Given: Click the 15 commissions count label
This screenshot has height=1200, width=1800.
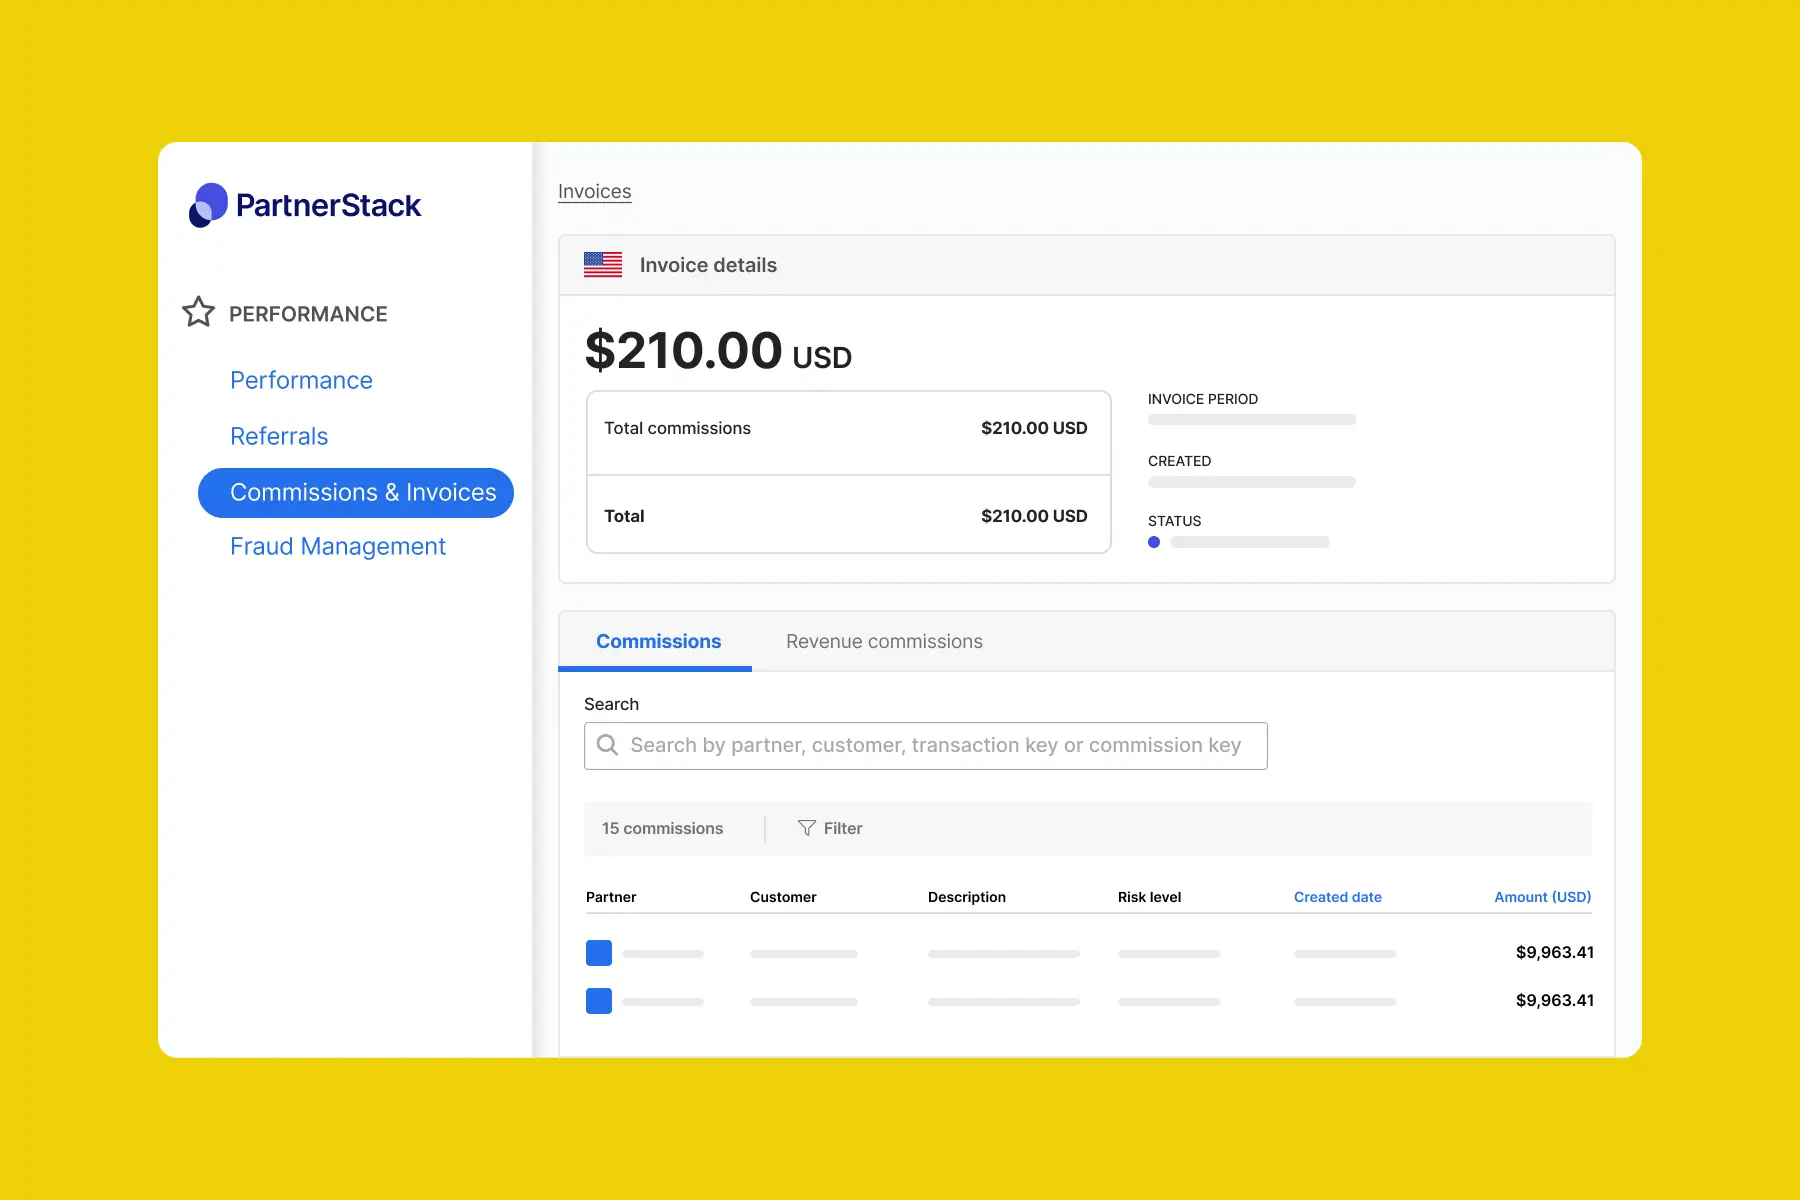Looking at the screenshot, I should pyautogui.click(x=662, y=828).
